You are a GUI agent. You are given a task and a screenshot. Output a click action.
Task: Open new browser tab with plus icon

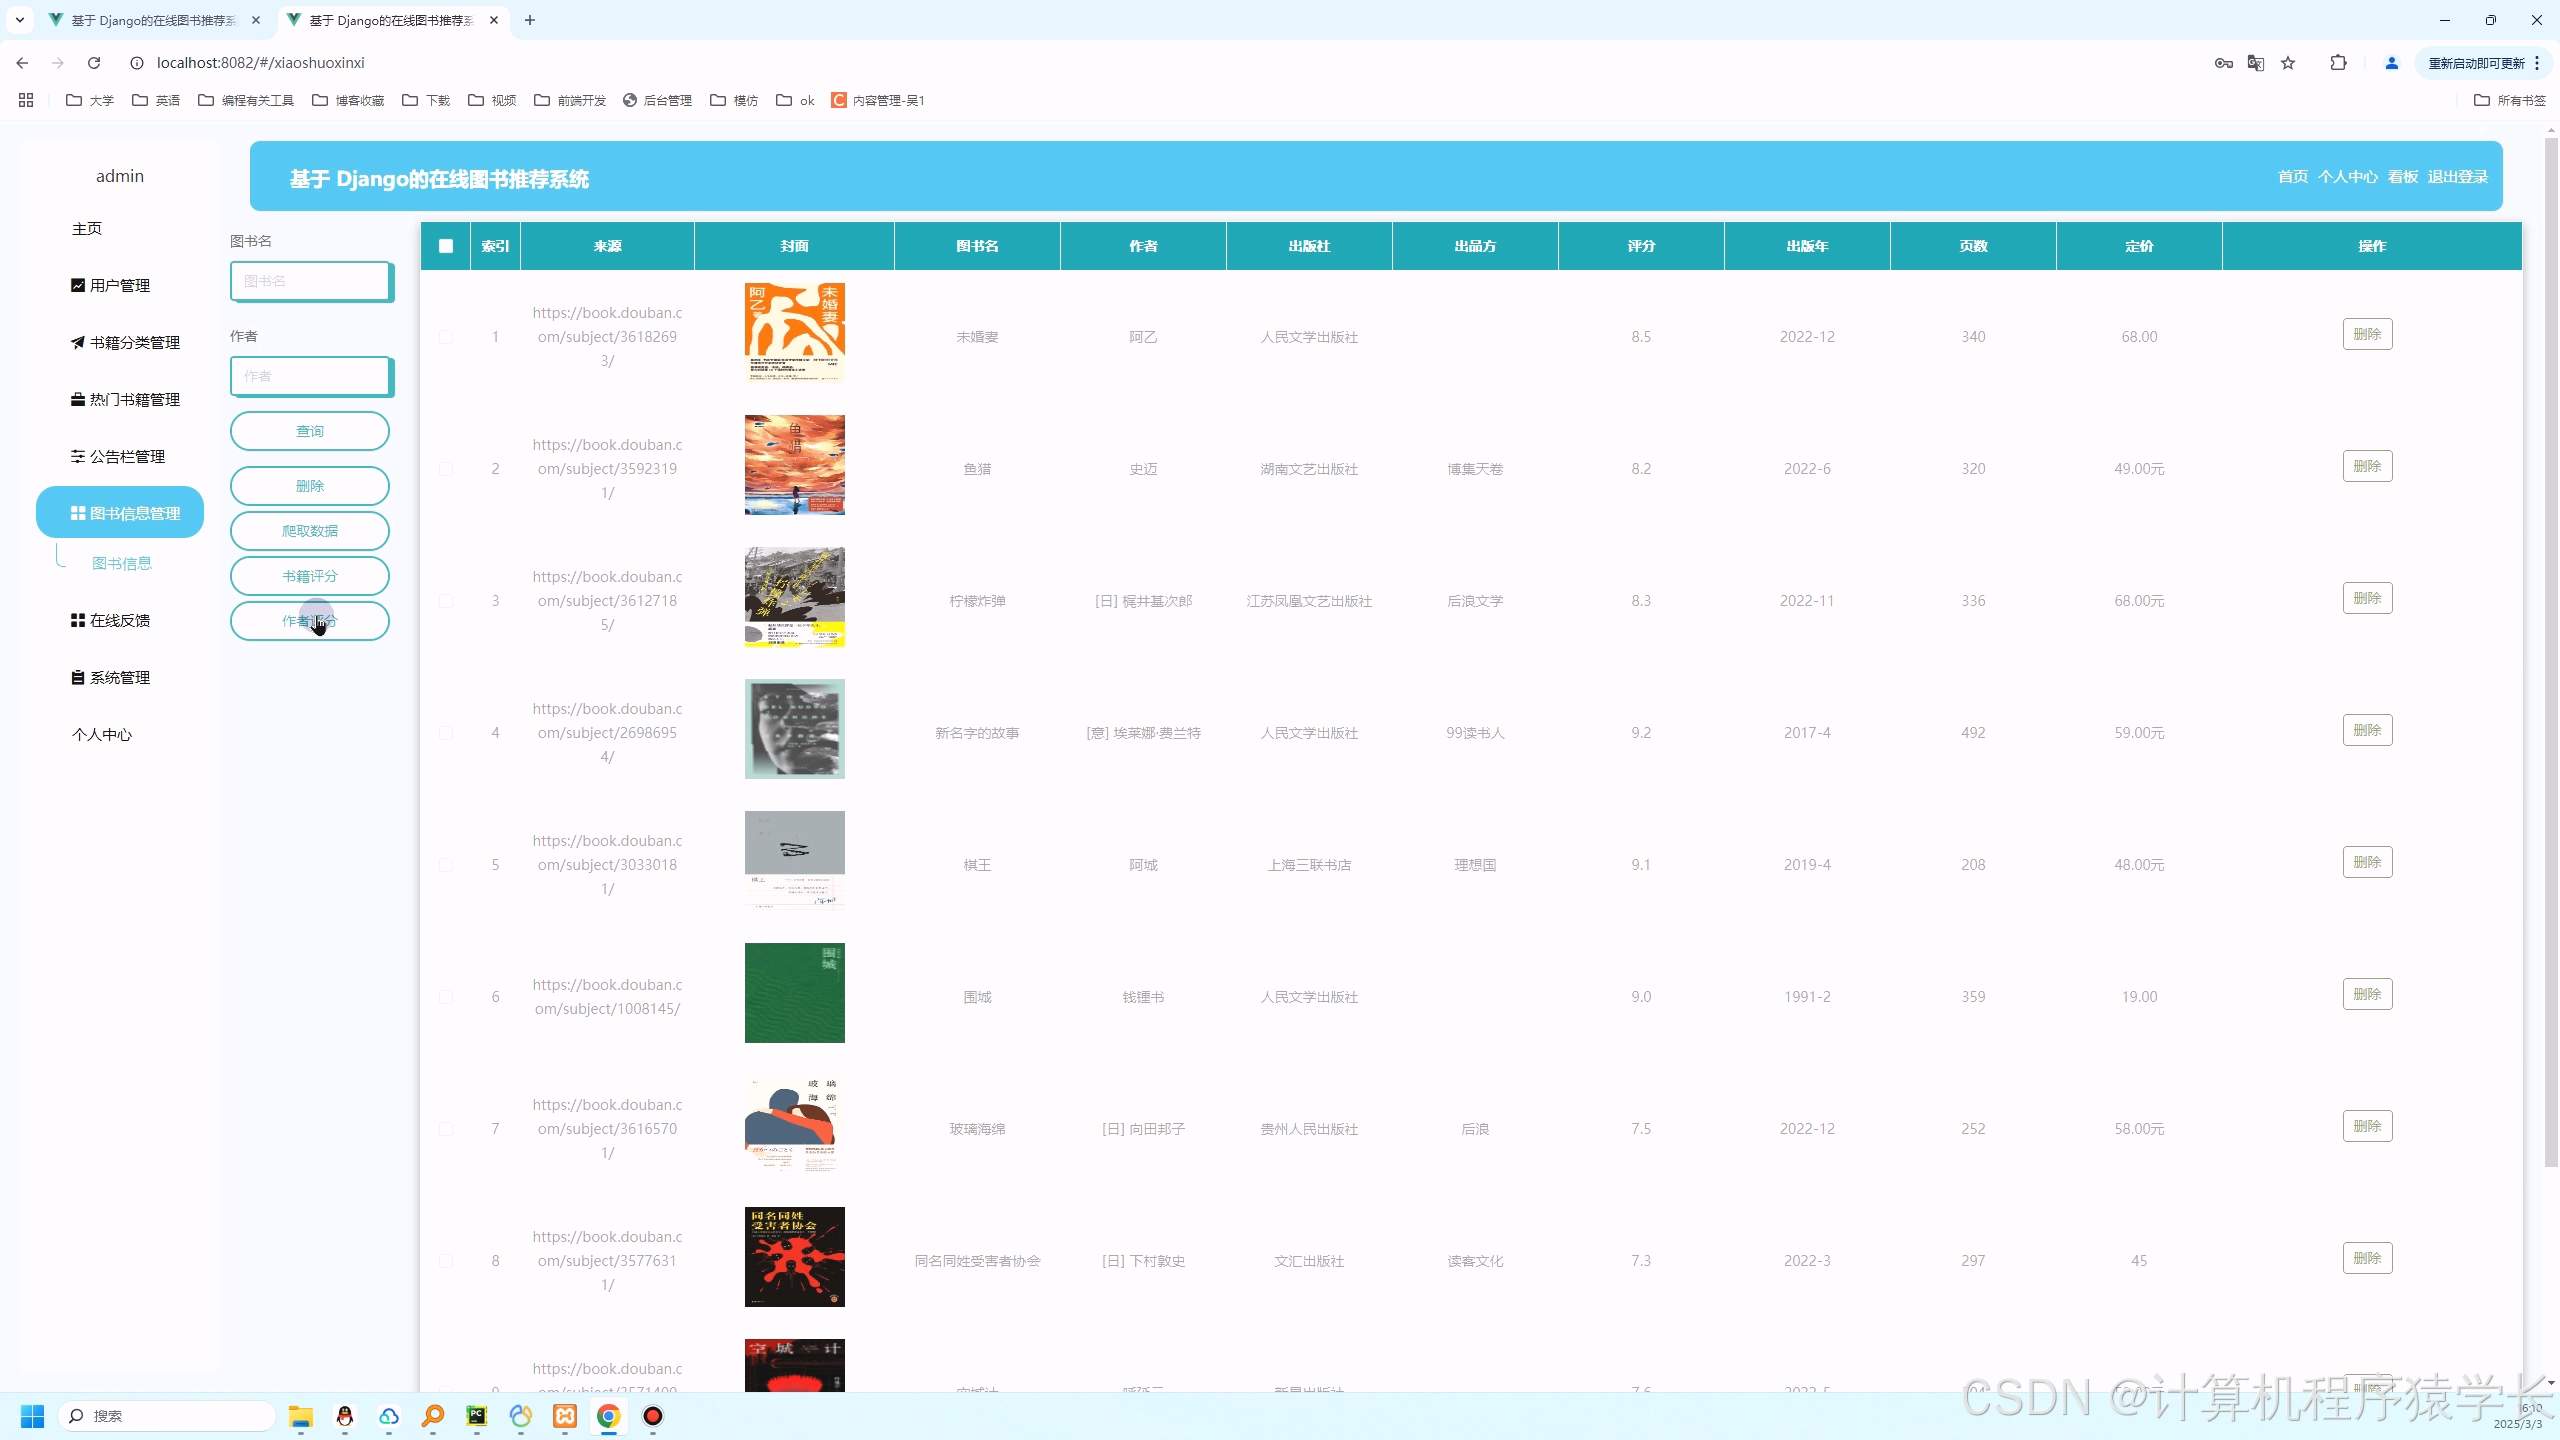(530, 20)
